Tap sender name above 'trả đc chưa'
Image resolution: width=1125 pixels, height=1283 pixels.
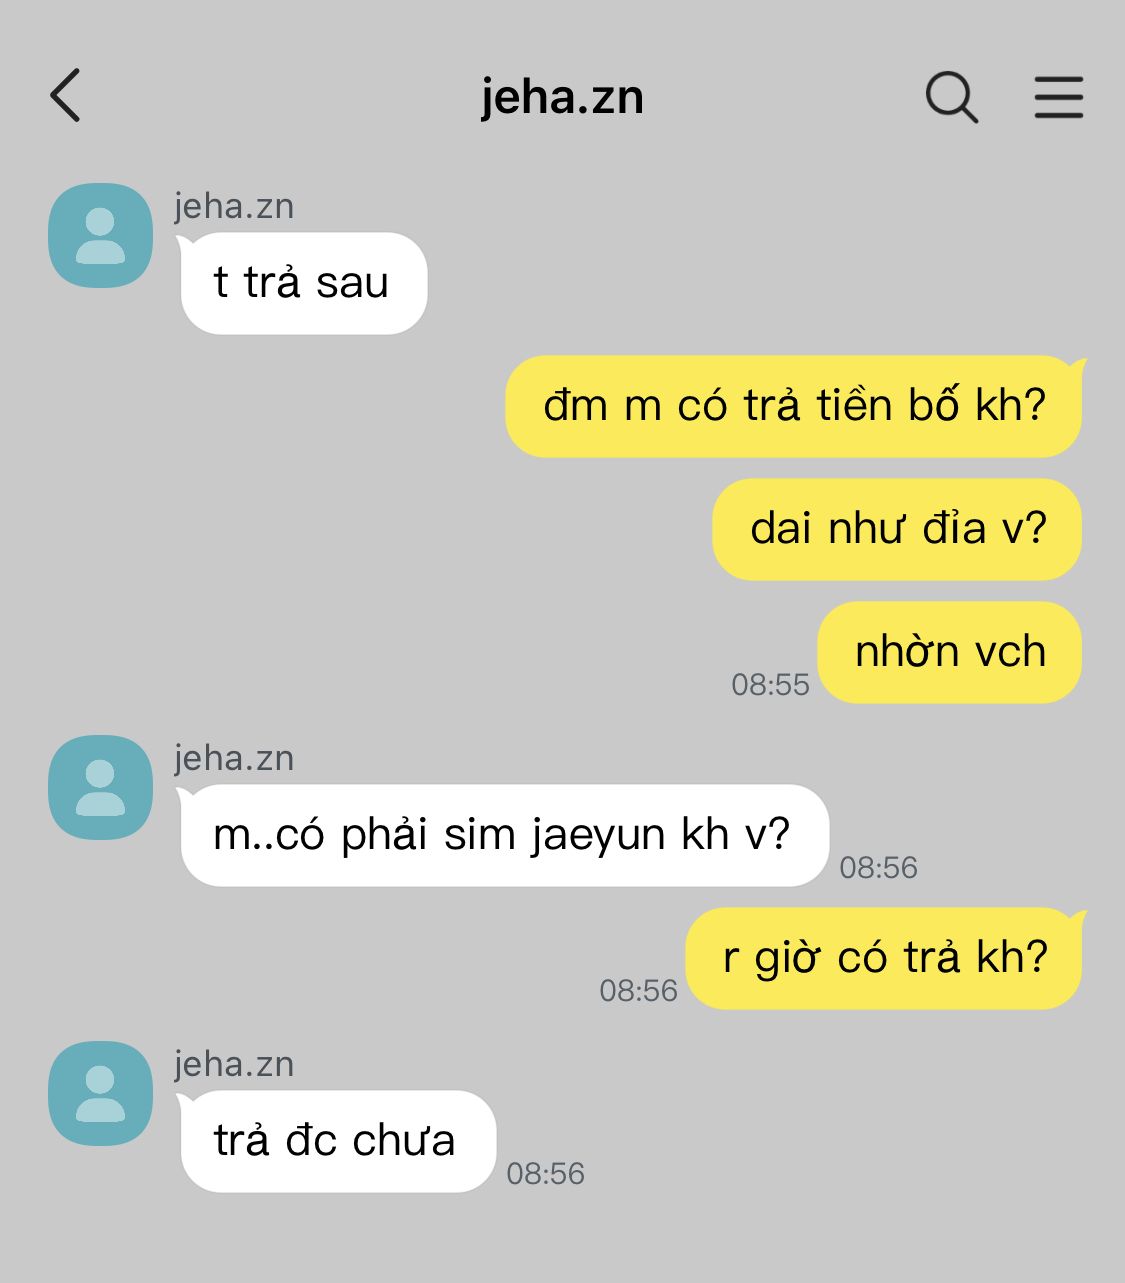(x=234, y=1064)
